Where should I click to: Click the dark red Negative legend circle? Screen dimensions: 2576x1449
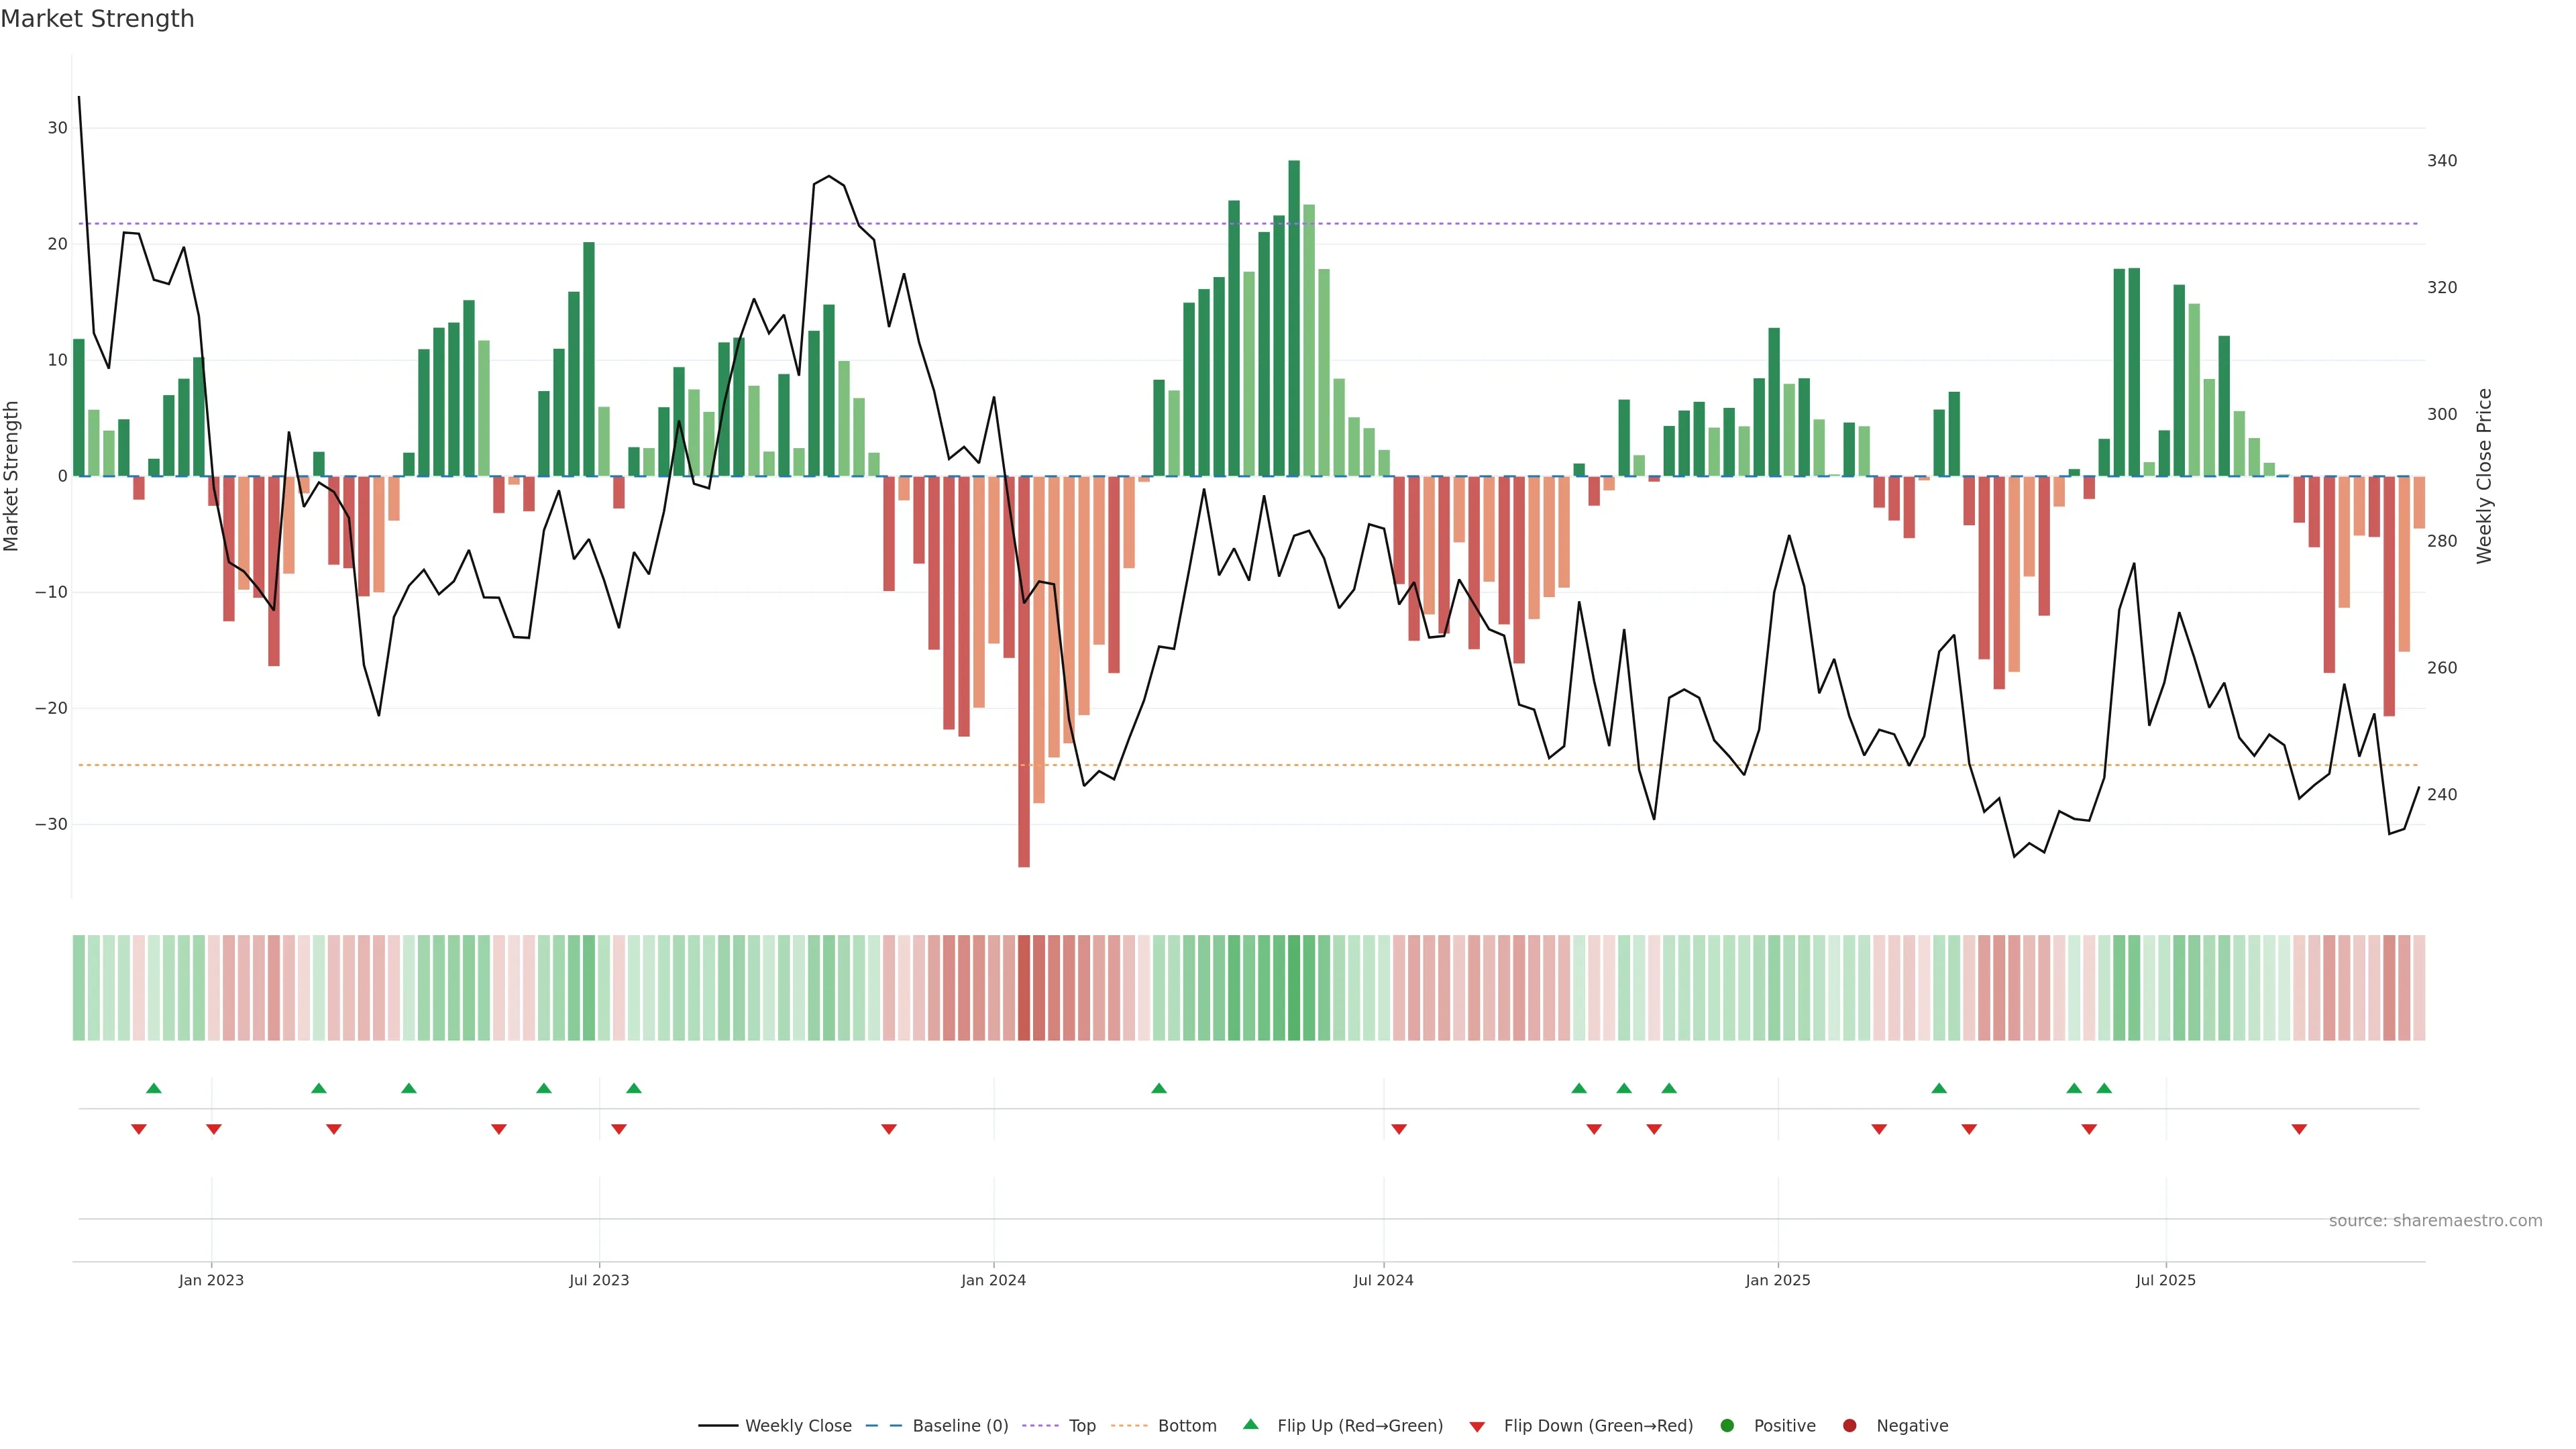click(x=1849, y=1425)
